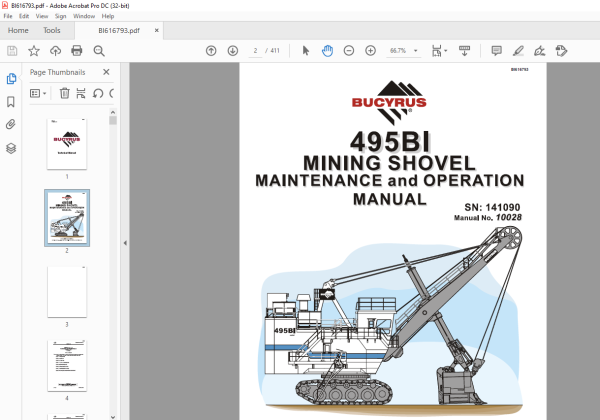
Task: Open the View menu
Action: (42, 16)
